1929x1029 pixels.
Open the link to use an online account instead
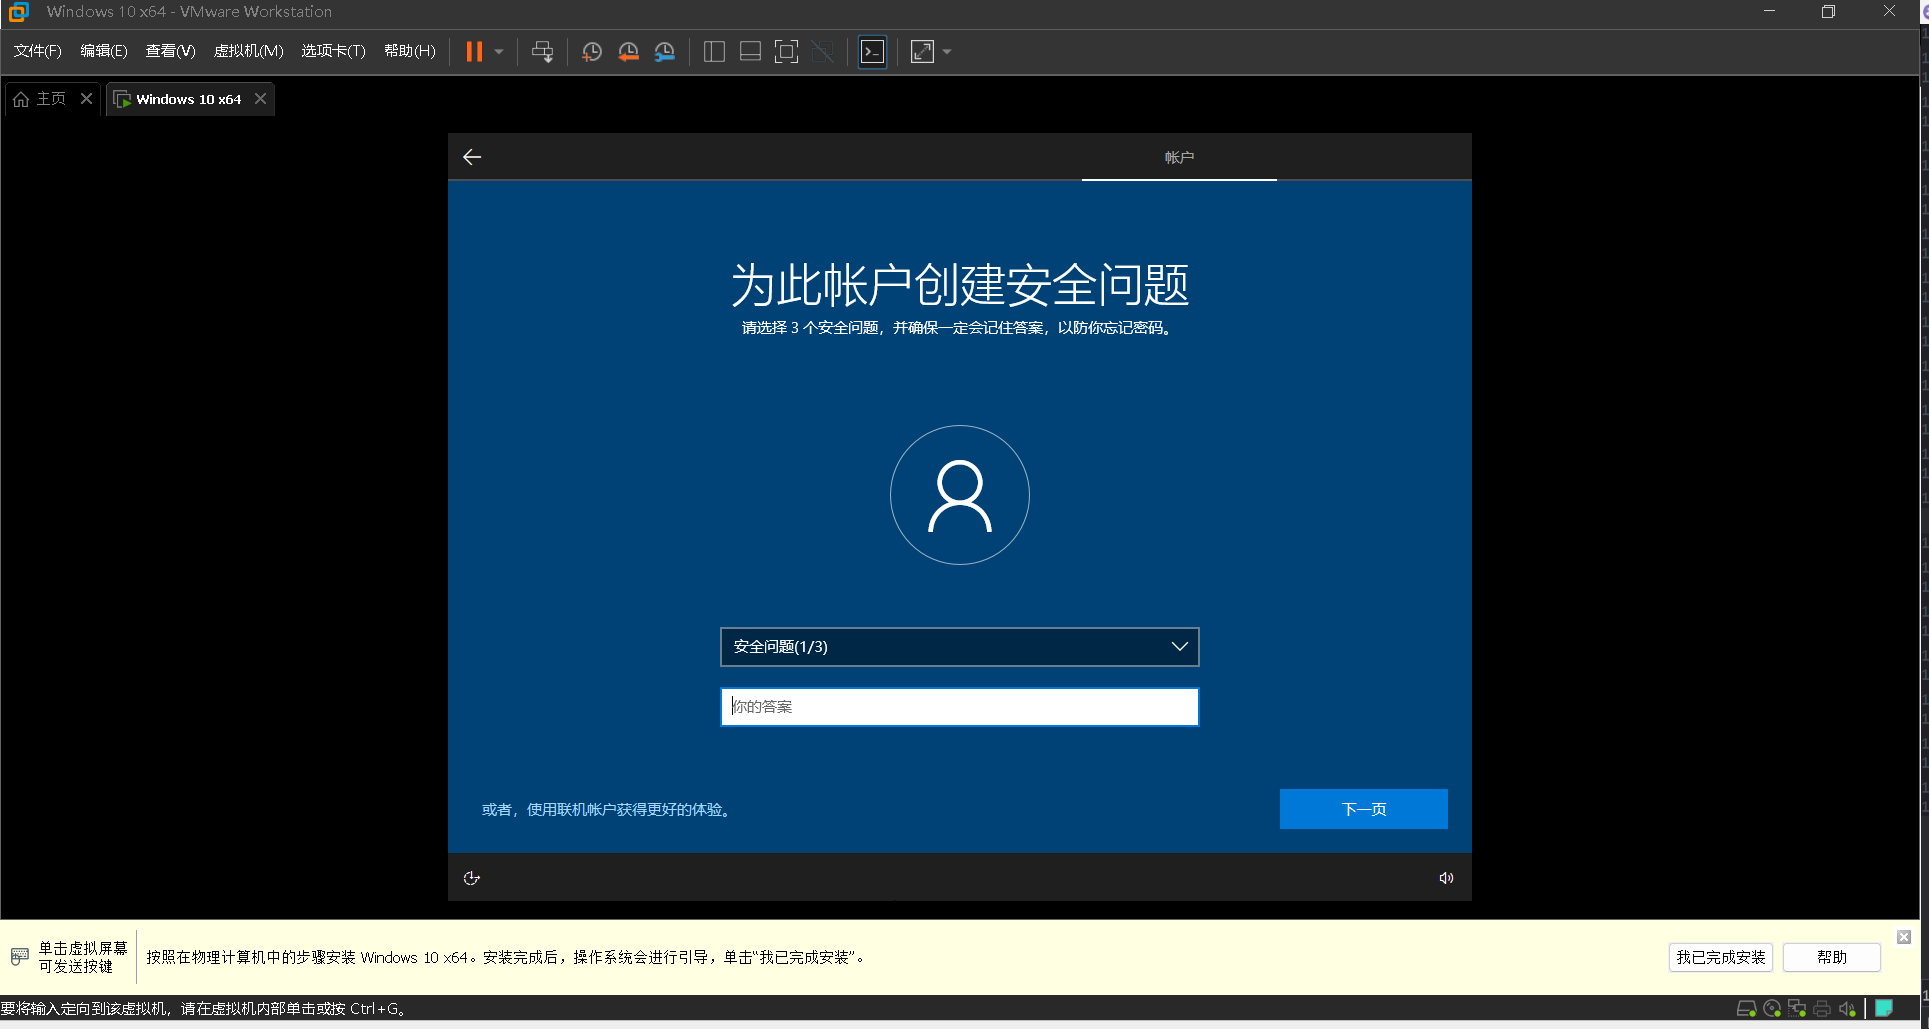click(608, 809)
